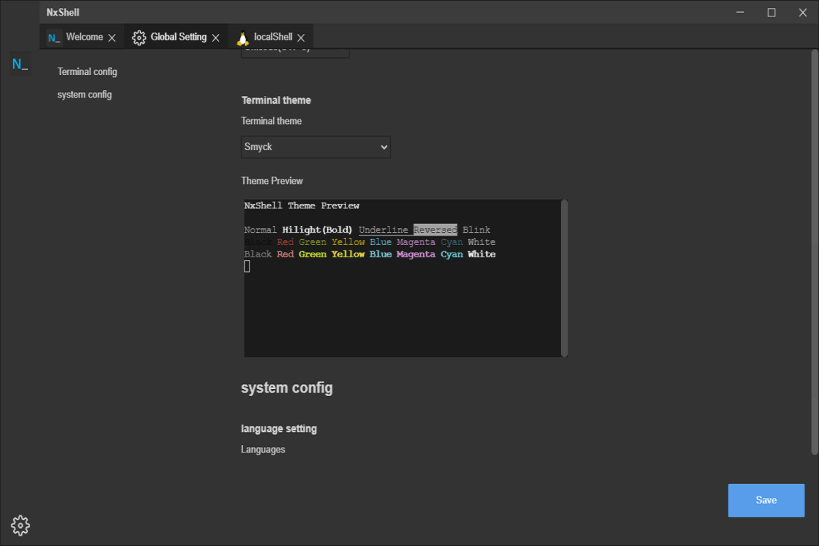Close the Welcome tab
This screenshot has height=546, width=819.
[x=112, y=38]
